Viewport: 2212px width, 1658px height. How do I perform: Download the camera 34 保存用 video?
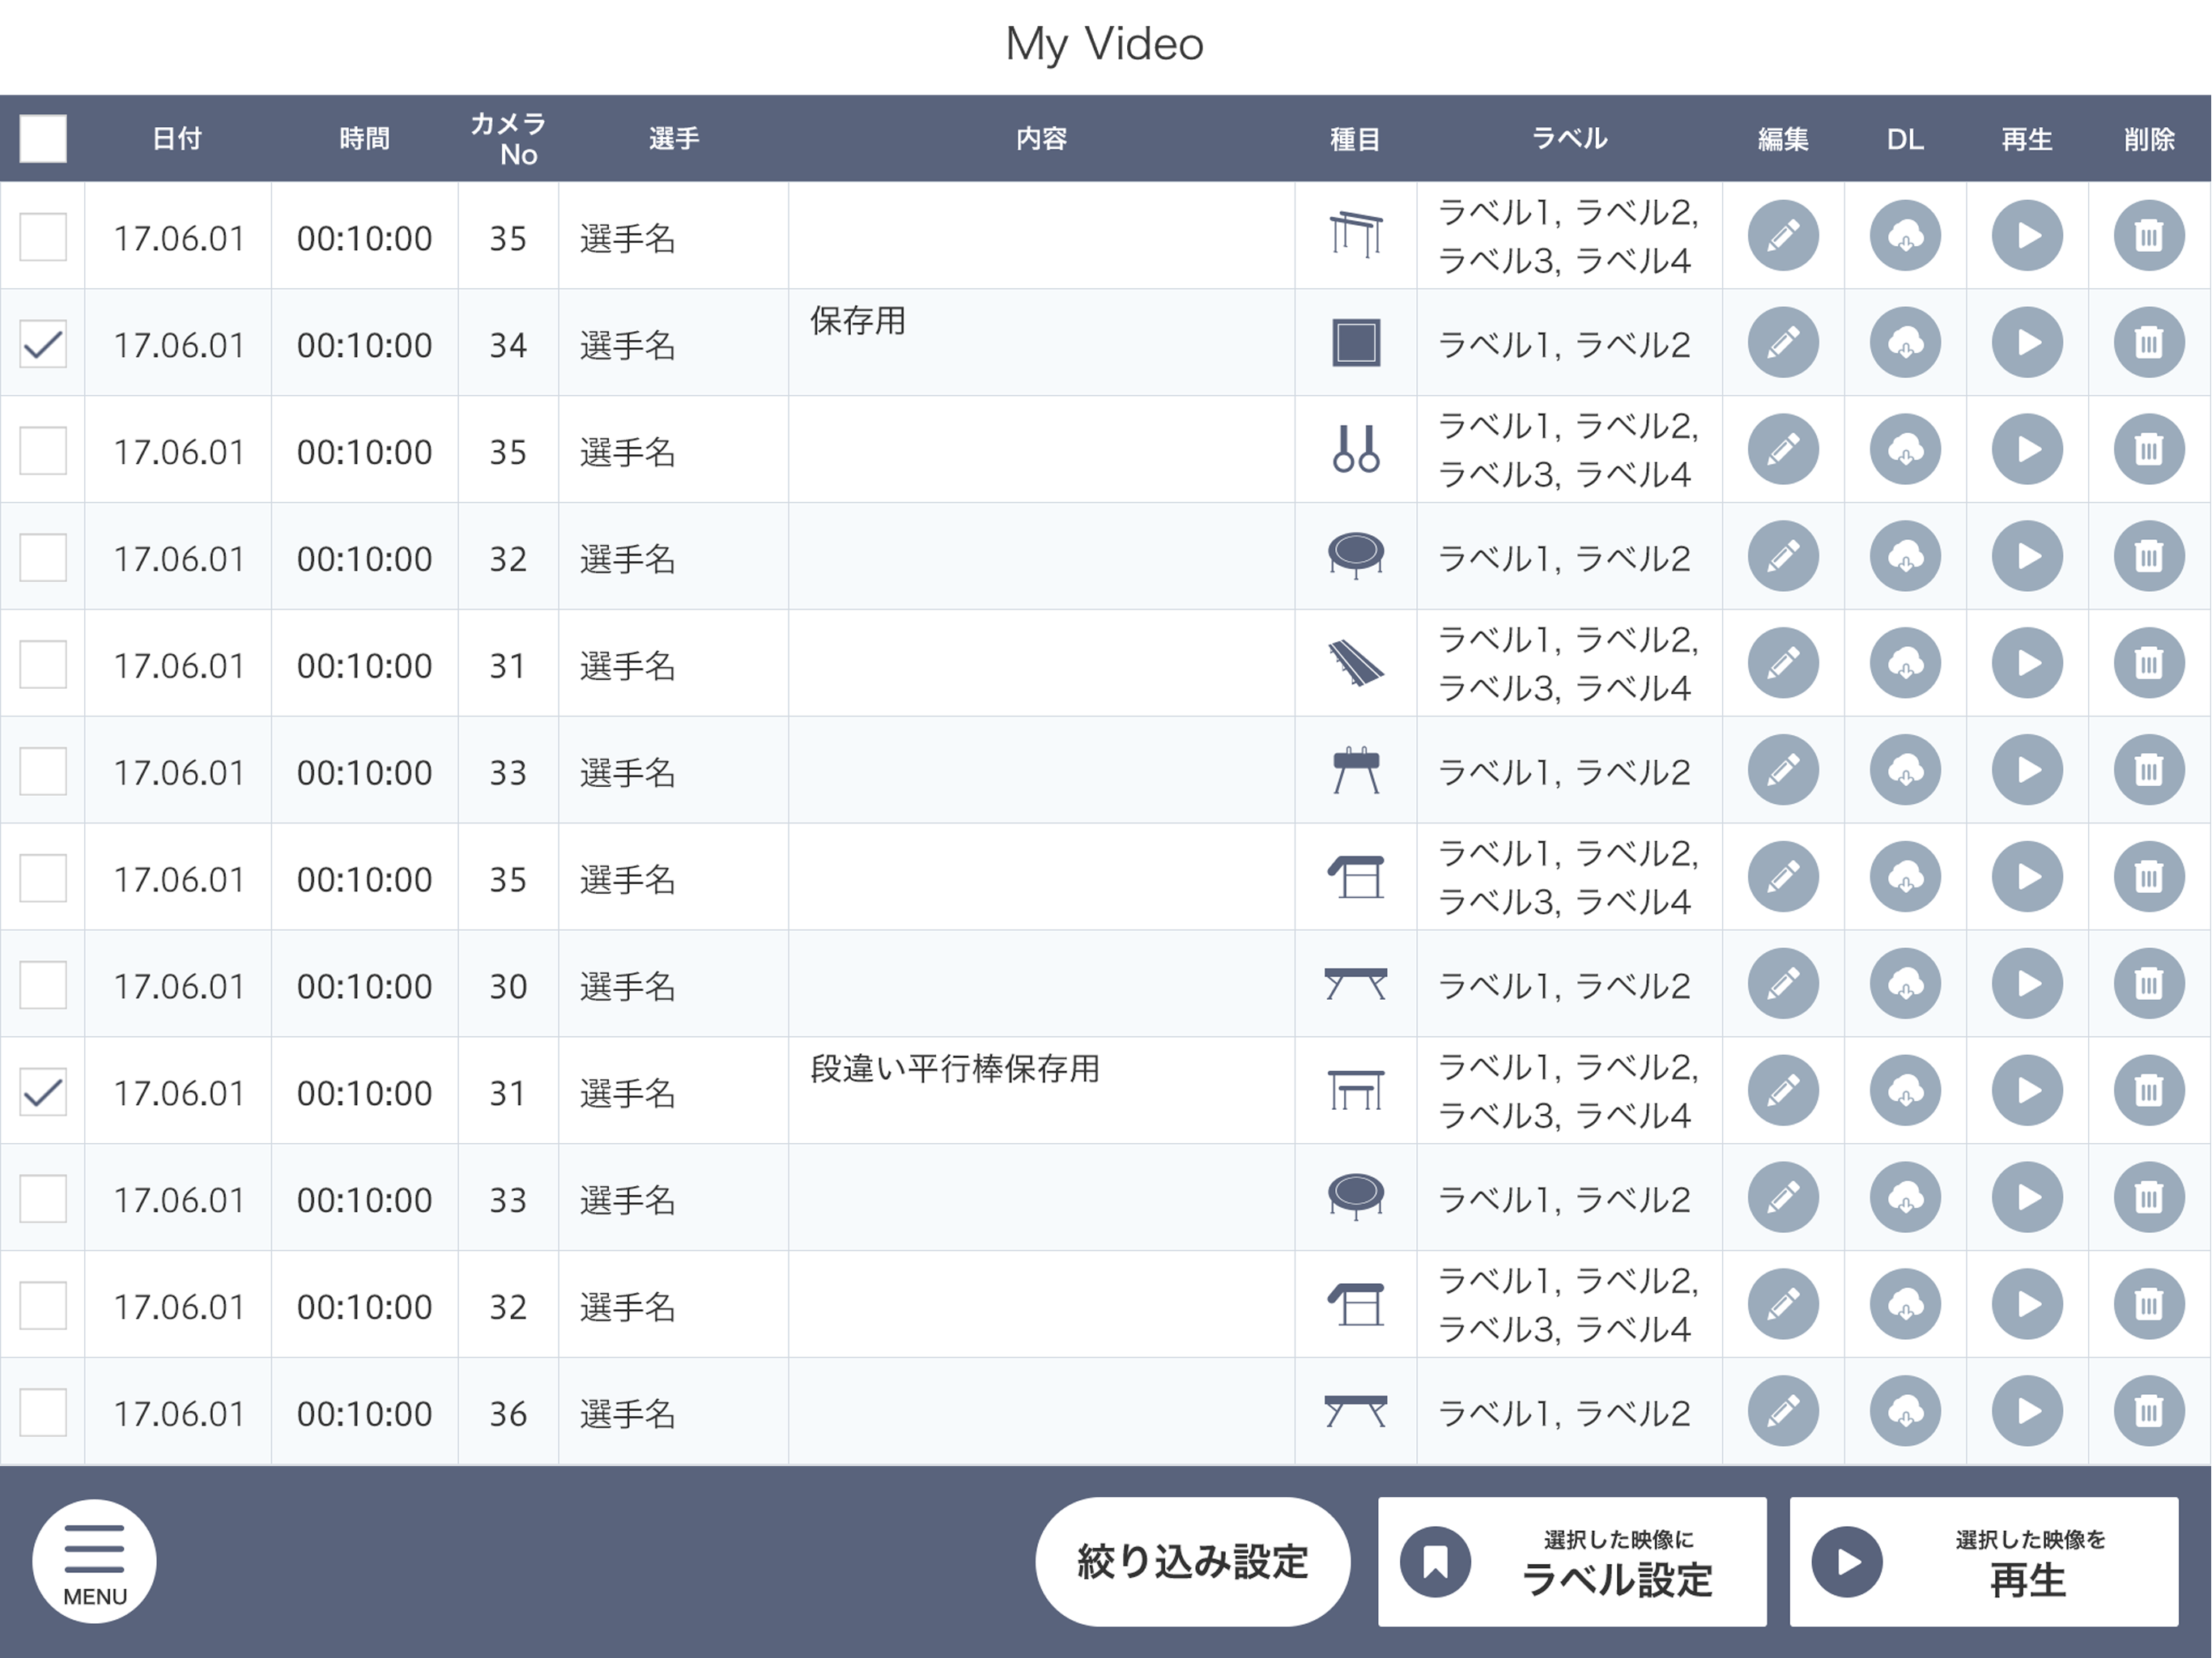[x=1905, y=343]
